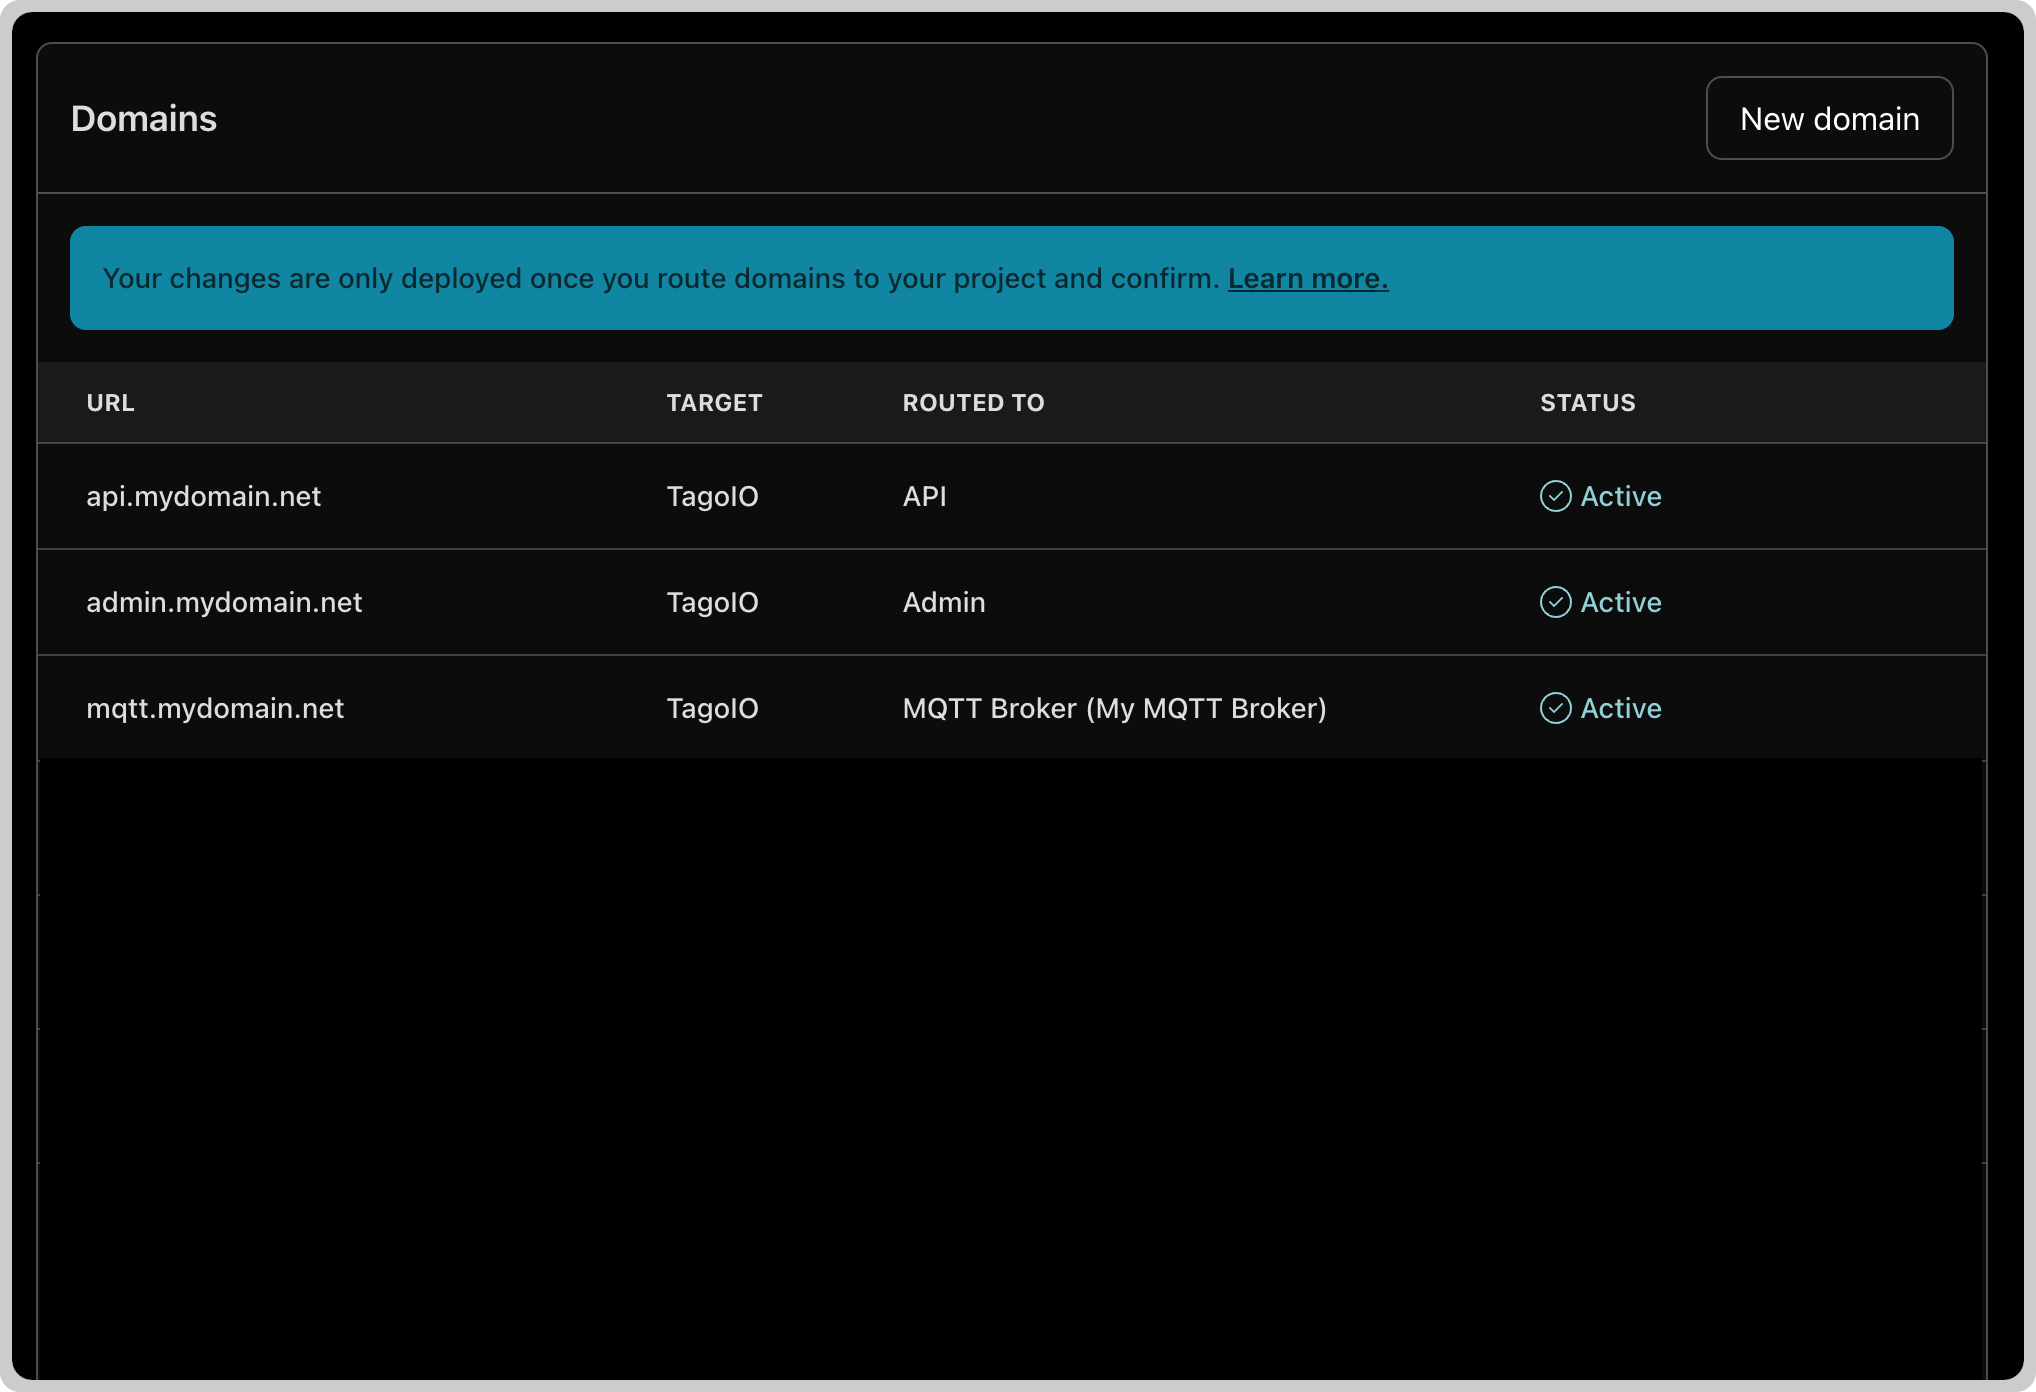
Task: Click the URL column header
Action: pos(110,403)
